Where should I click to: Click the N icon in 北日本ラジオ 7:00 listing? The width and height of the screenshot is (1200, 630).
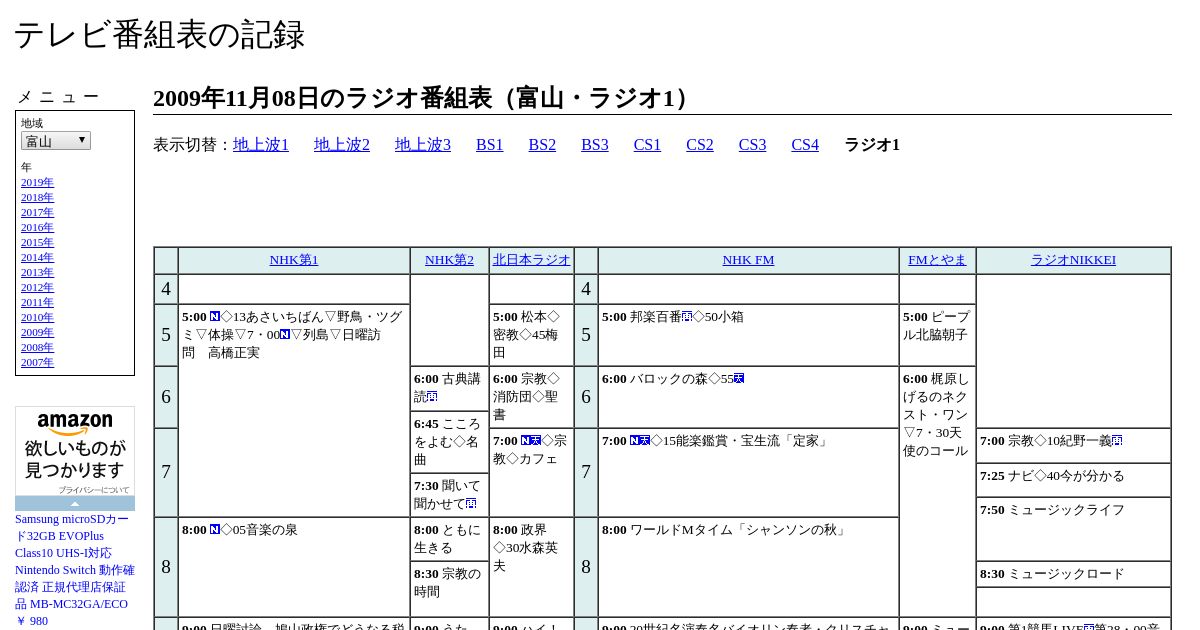pos(526,441)
